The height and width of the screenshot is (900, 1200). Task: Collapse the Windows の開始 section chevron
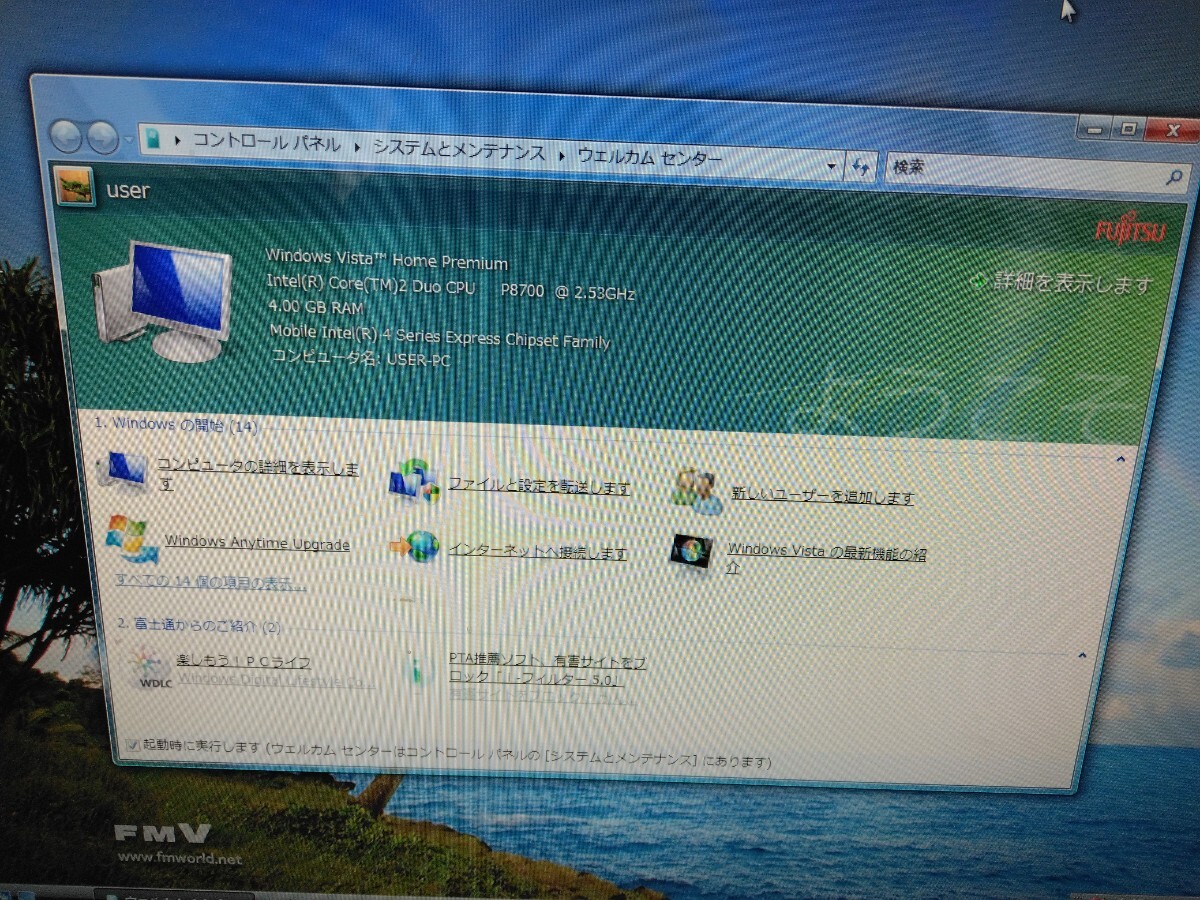[x=1119, y=460]
